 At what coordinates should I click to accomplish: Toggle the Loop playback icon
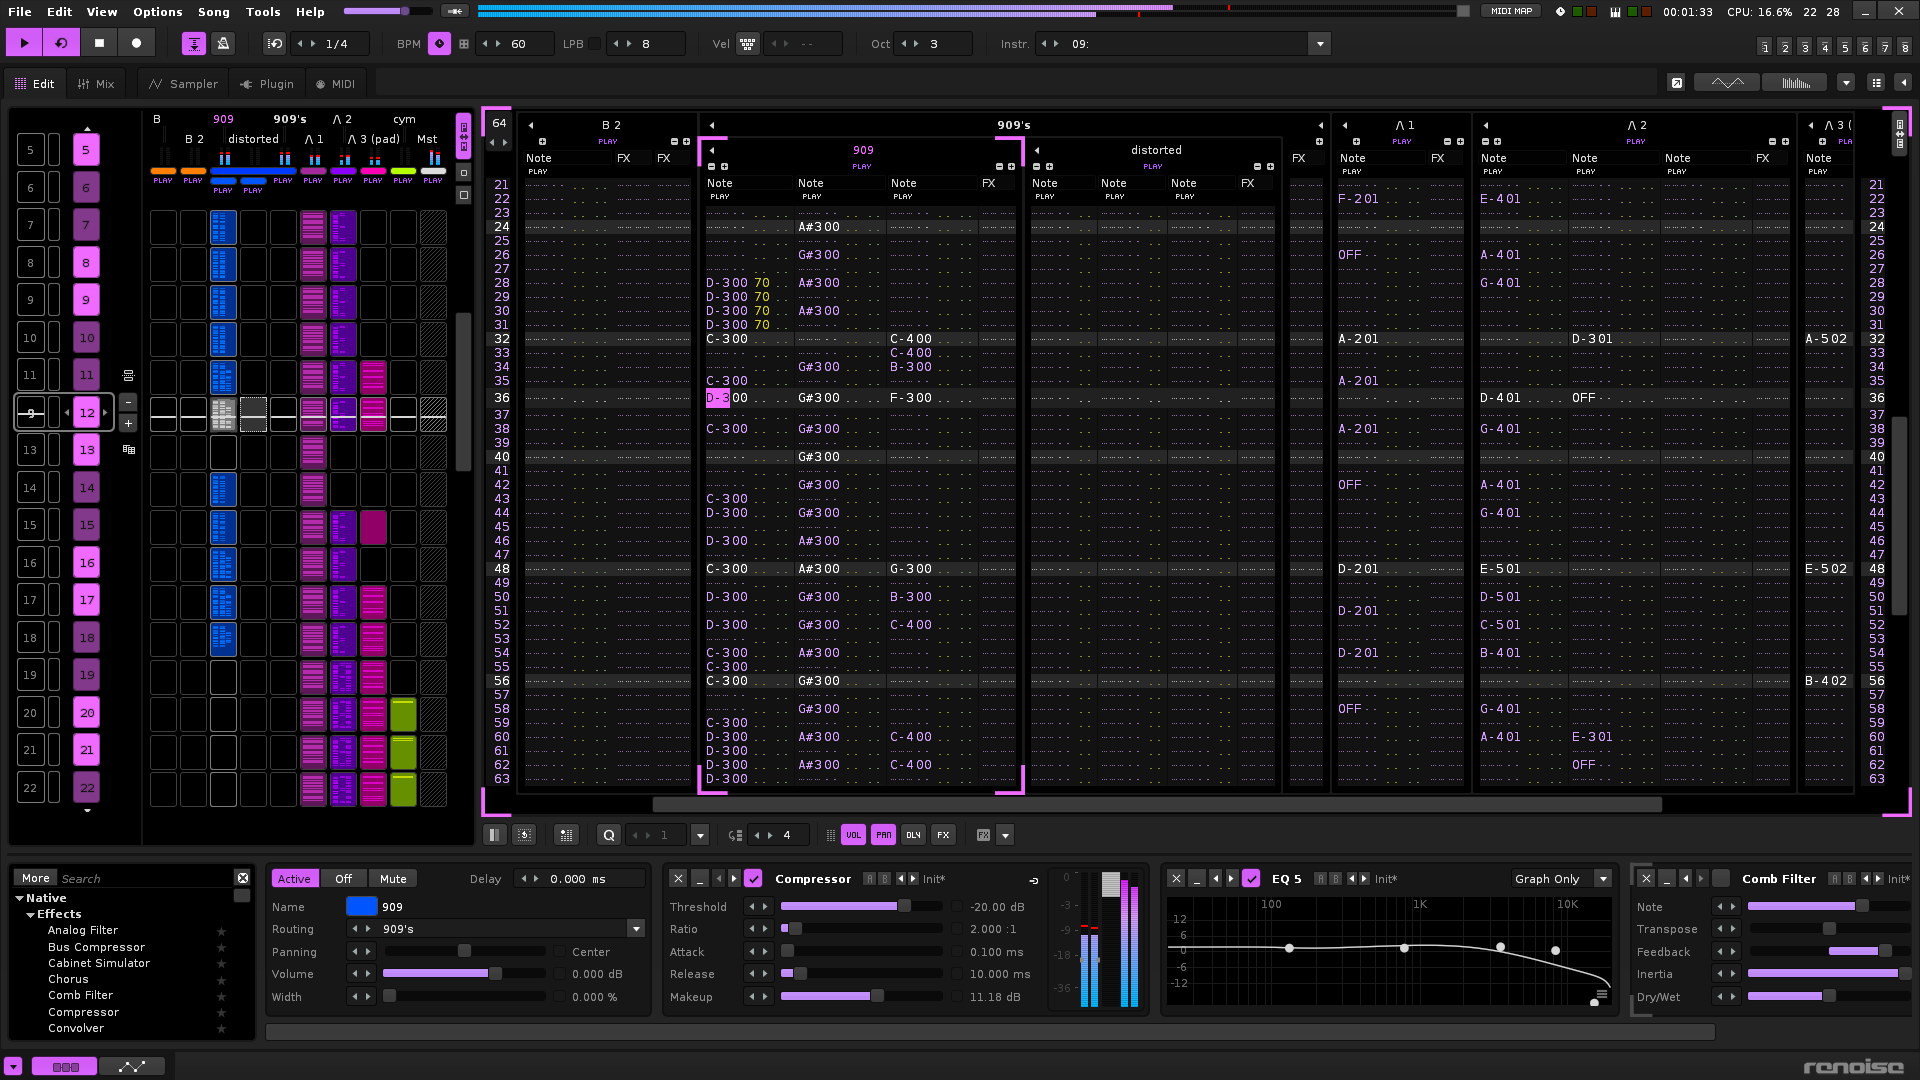point(61,44)
